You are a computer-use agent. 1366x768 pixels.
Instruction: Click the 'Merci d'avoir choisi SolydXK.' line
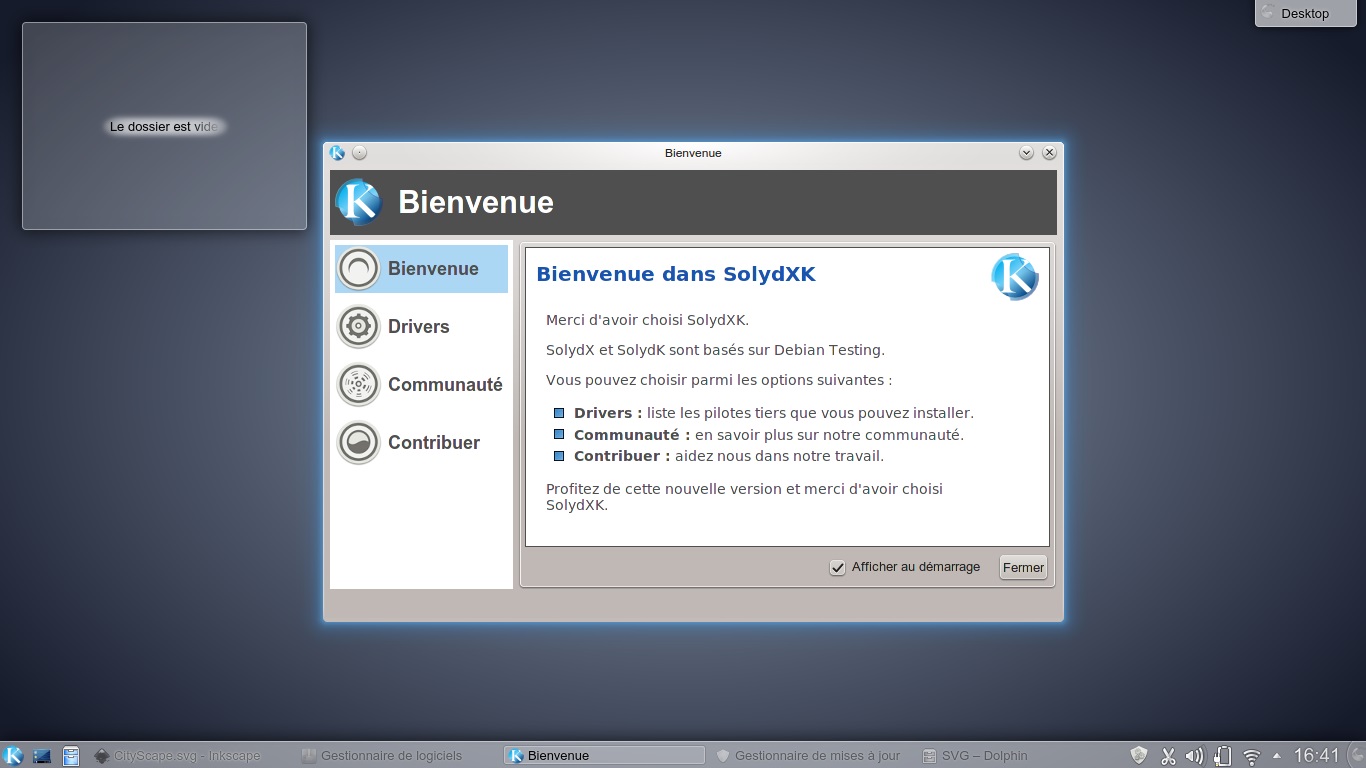coord(647,320)
